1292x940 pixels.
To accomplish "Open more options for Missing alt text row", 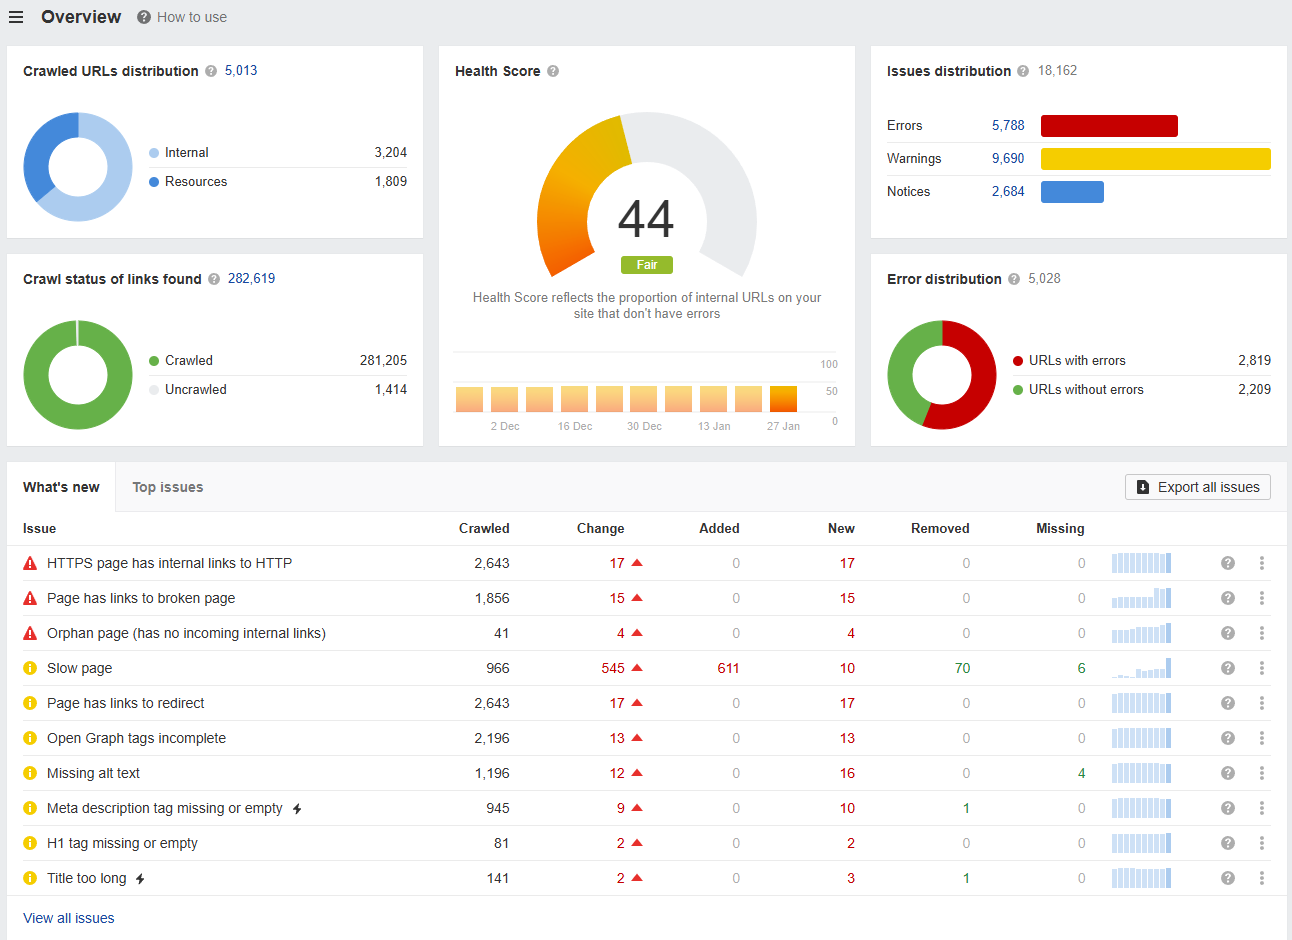I will [x=1262, y=773].
